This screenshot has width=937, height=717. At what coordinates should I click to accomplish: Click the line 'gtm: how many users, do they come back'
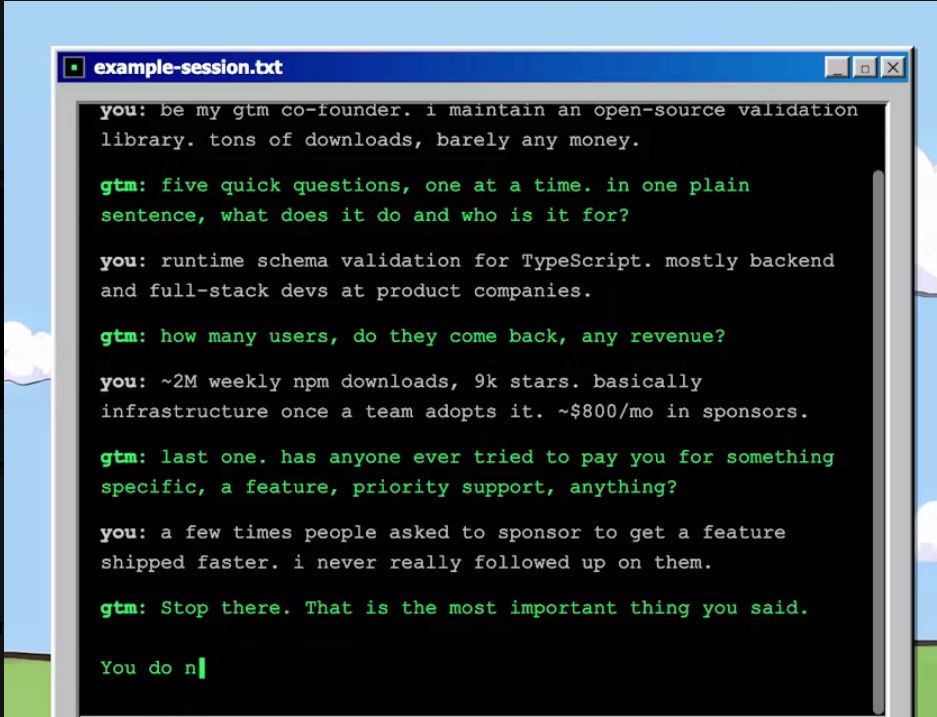413,336
